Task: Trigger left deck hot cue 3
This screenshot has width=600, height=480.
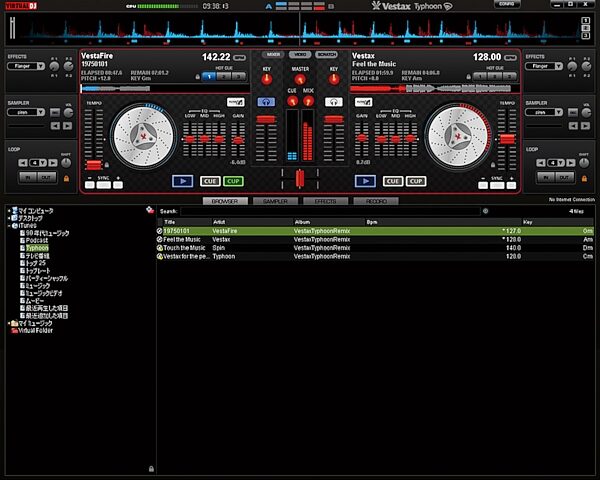Action: point(238,77)
